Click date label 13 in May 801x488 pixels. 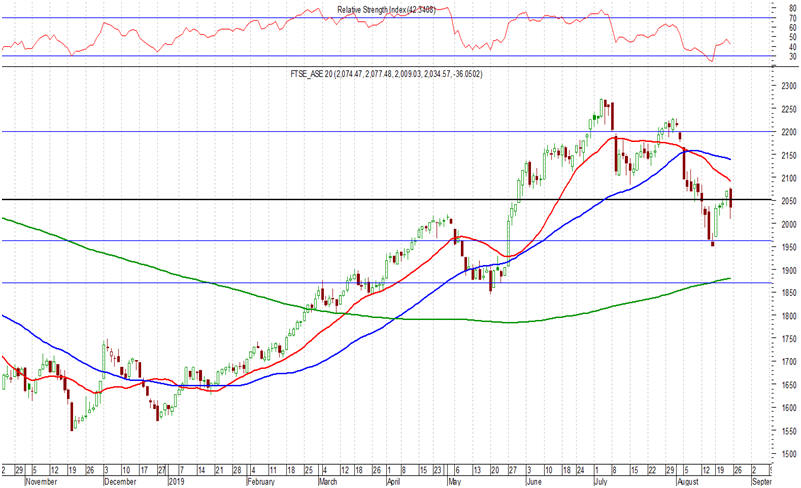click(477, 471)
